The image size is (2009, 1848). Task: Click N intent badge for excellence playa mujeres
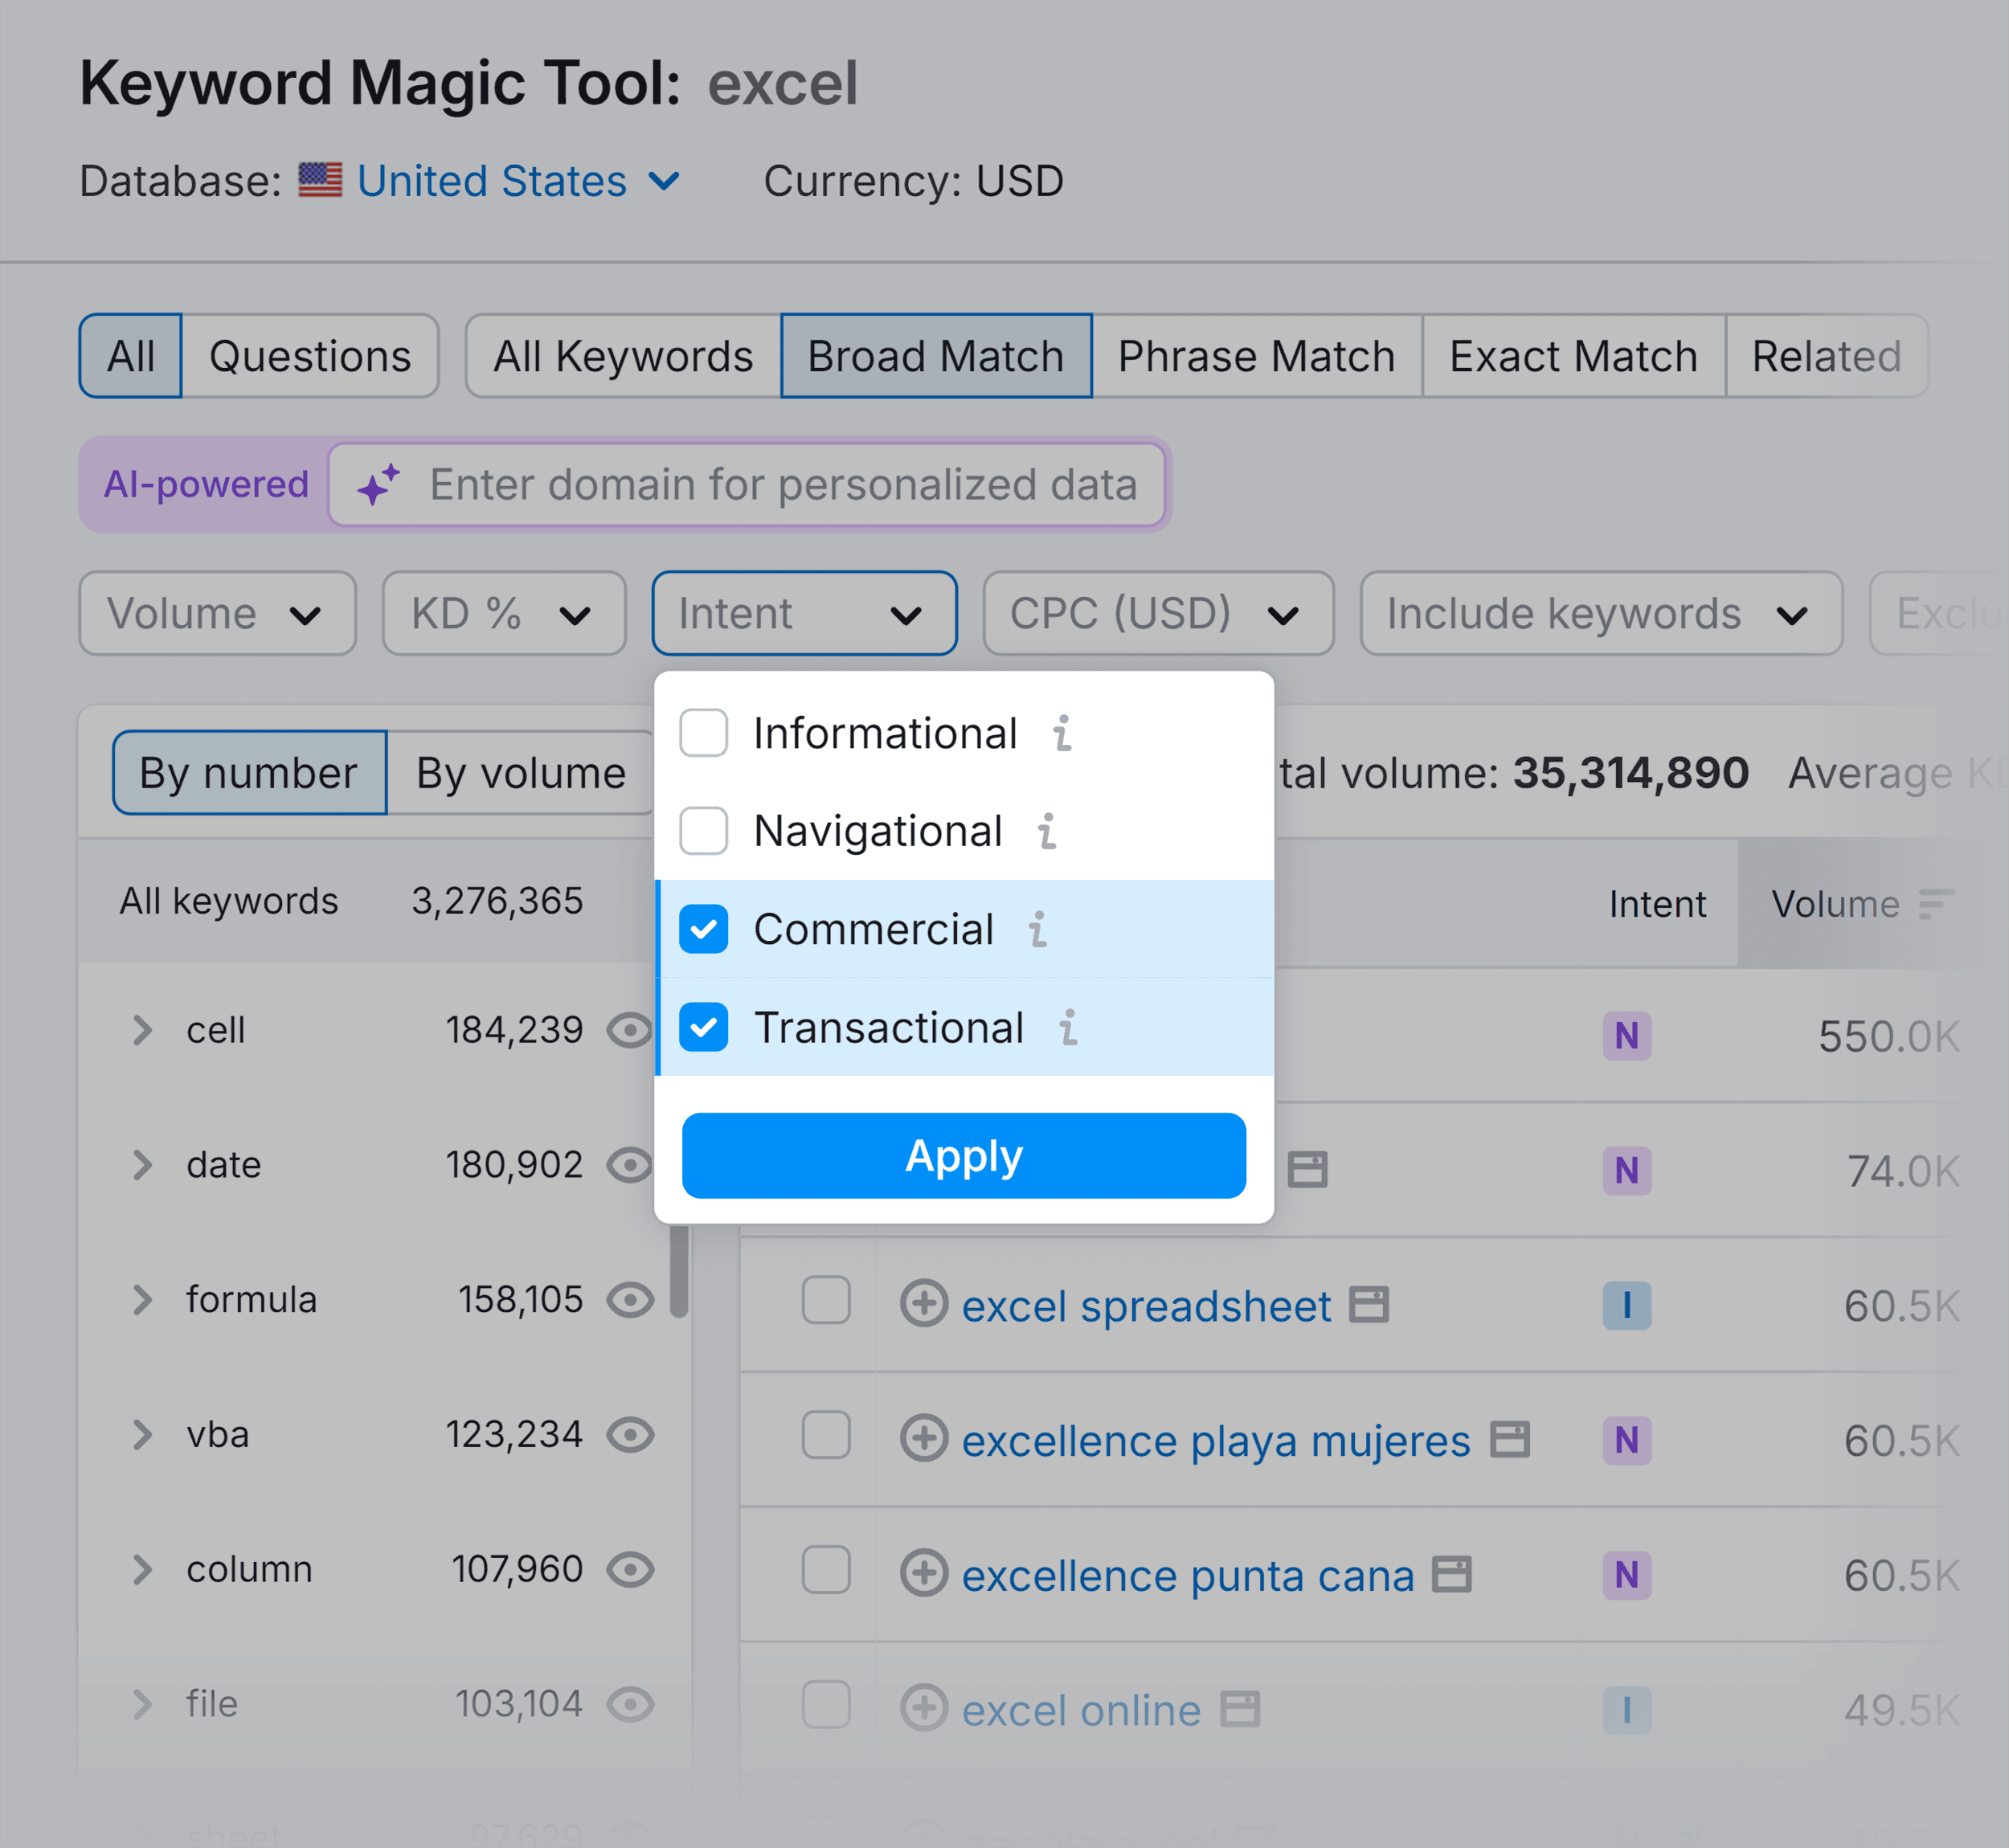pyautogui.click(x=1626, y=1440)
